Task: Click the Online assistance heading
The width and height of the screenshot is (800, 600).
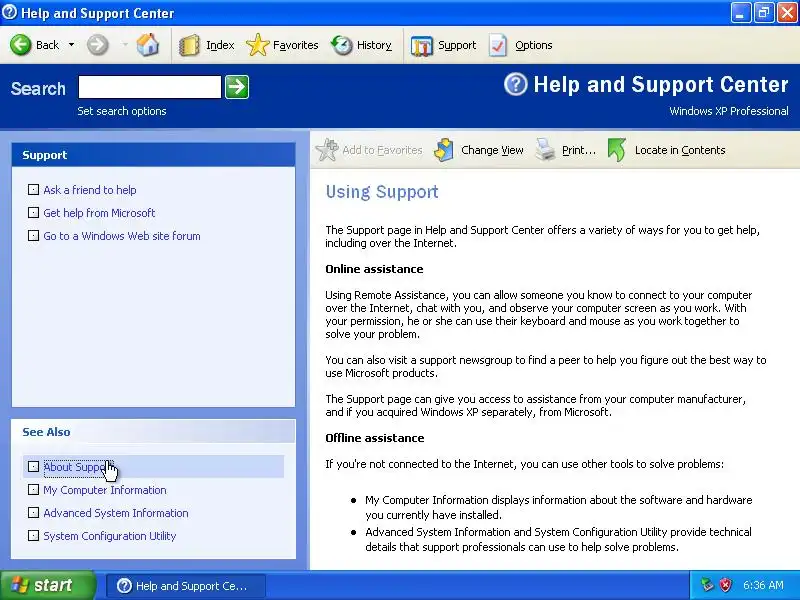Action: pos(374,269)
